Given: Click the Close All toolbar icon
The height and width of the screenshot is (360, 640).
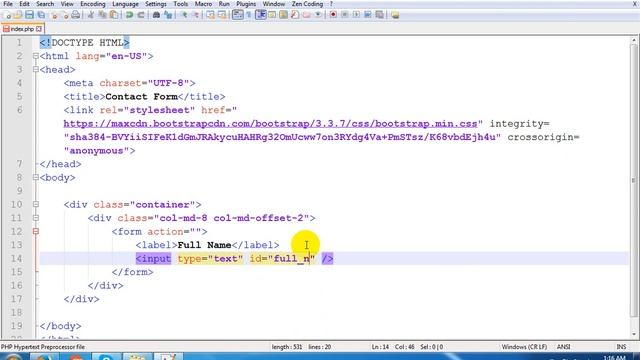Looking at the screenshot, I should (x=65, y=15).
